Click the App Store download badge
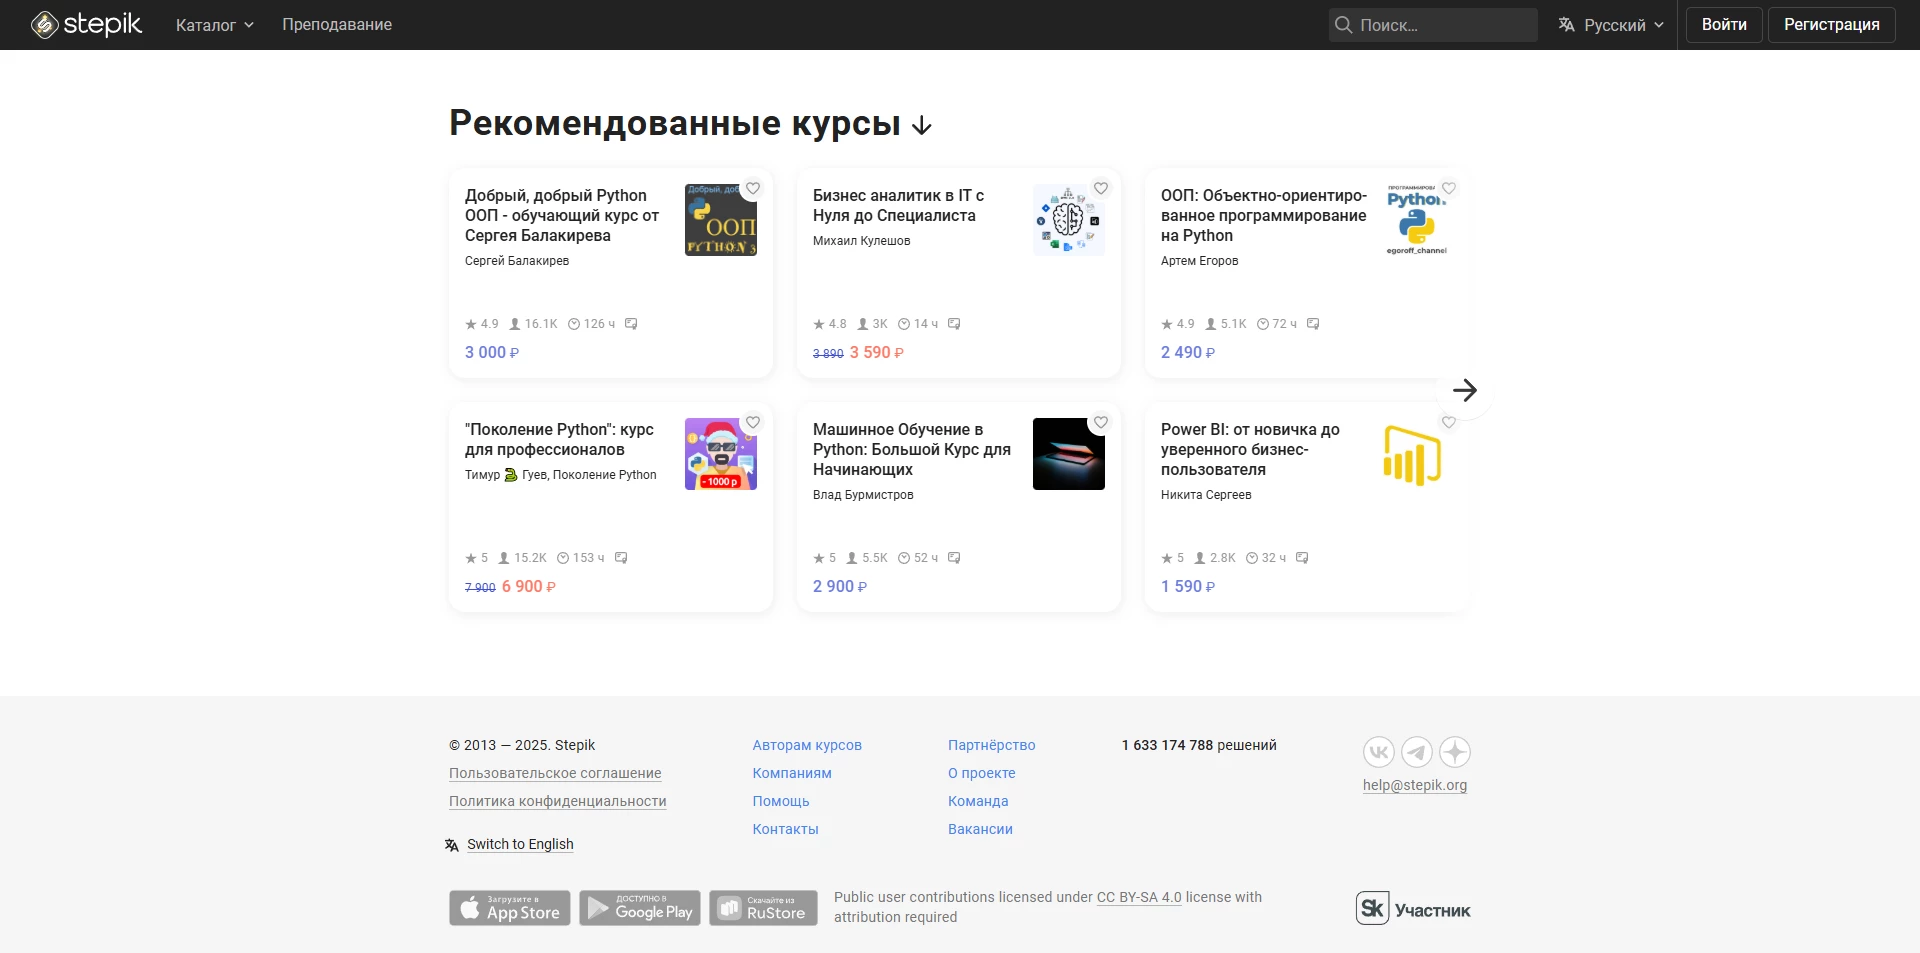 pyautogui.click(x=510, y=908)
